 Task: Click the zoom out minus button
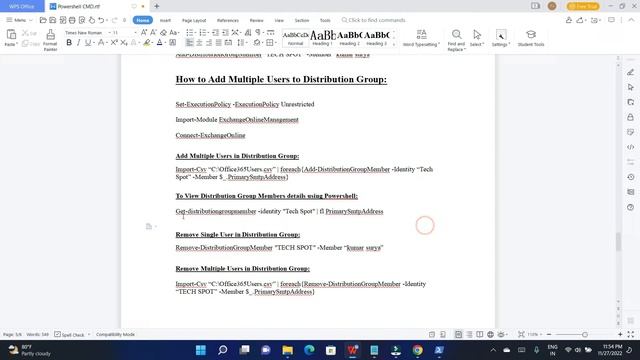pyautogui.click(x=549, y=334)
